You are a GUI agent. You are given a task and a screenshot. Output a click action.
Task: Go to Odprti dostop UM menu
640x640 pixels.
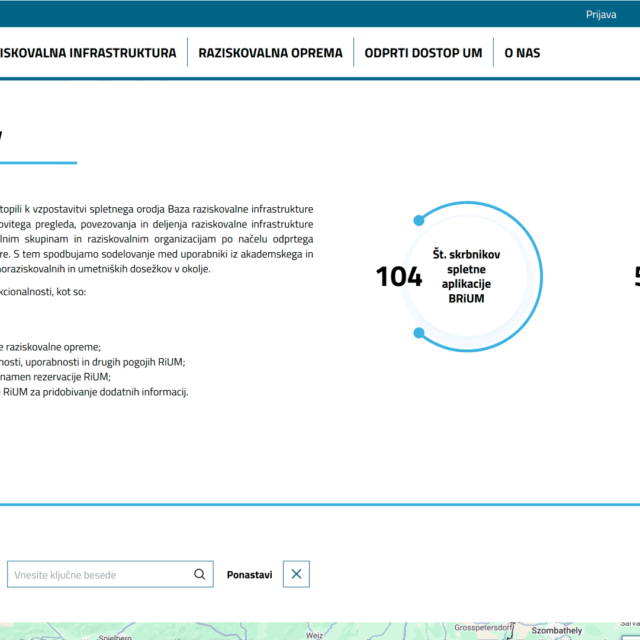click(x=423, y=53)
